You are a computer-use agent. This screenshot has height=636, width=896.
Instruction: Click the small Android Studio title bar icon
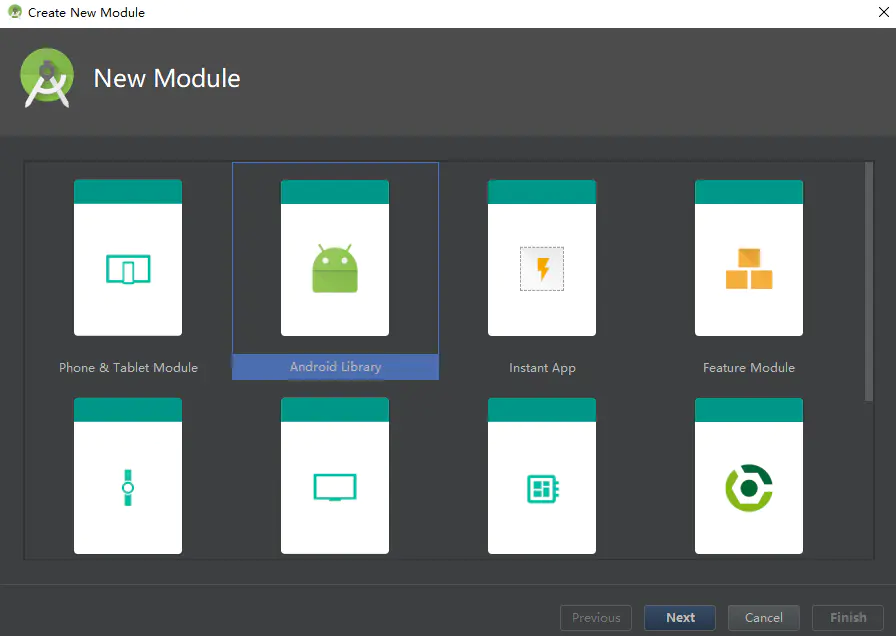coord(15,12)
